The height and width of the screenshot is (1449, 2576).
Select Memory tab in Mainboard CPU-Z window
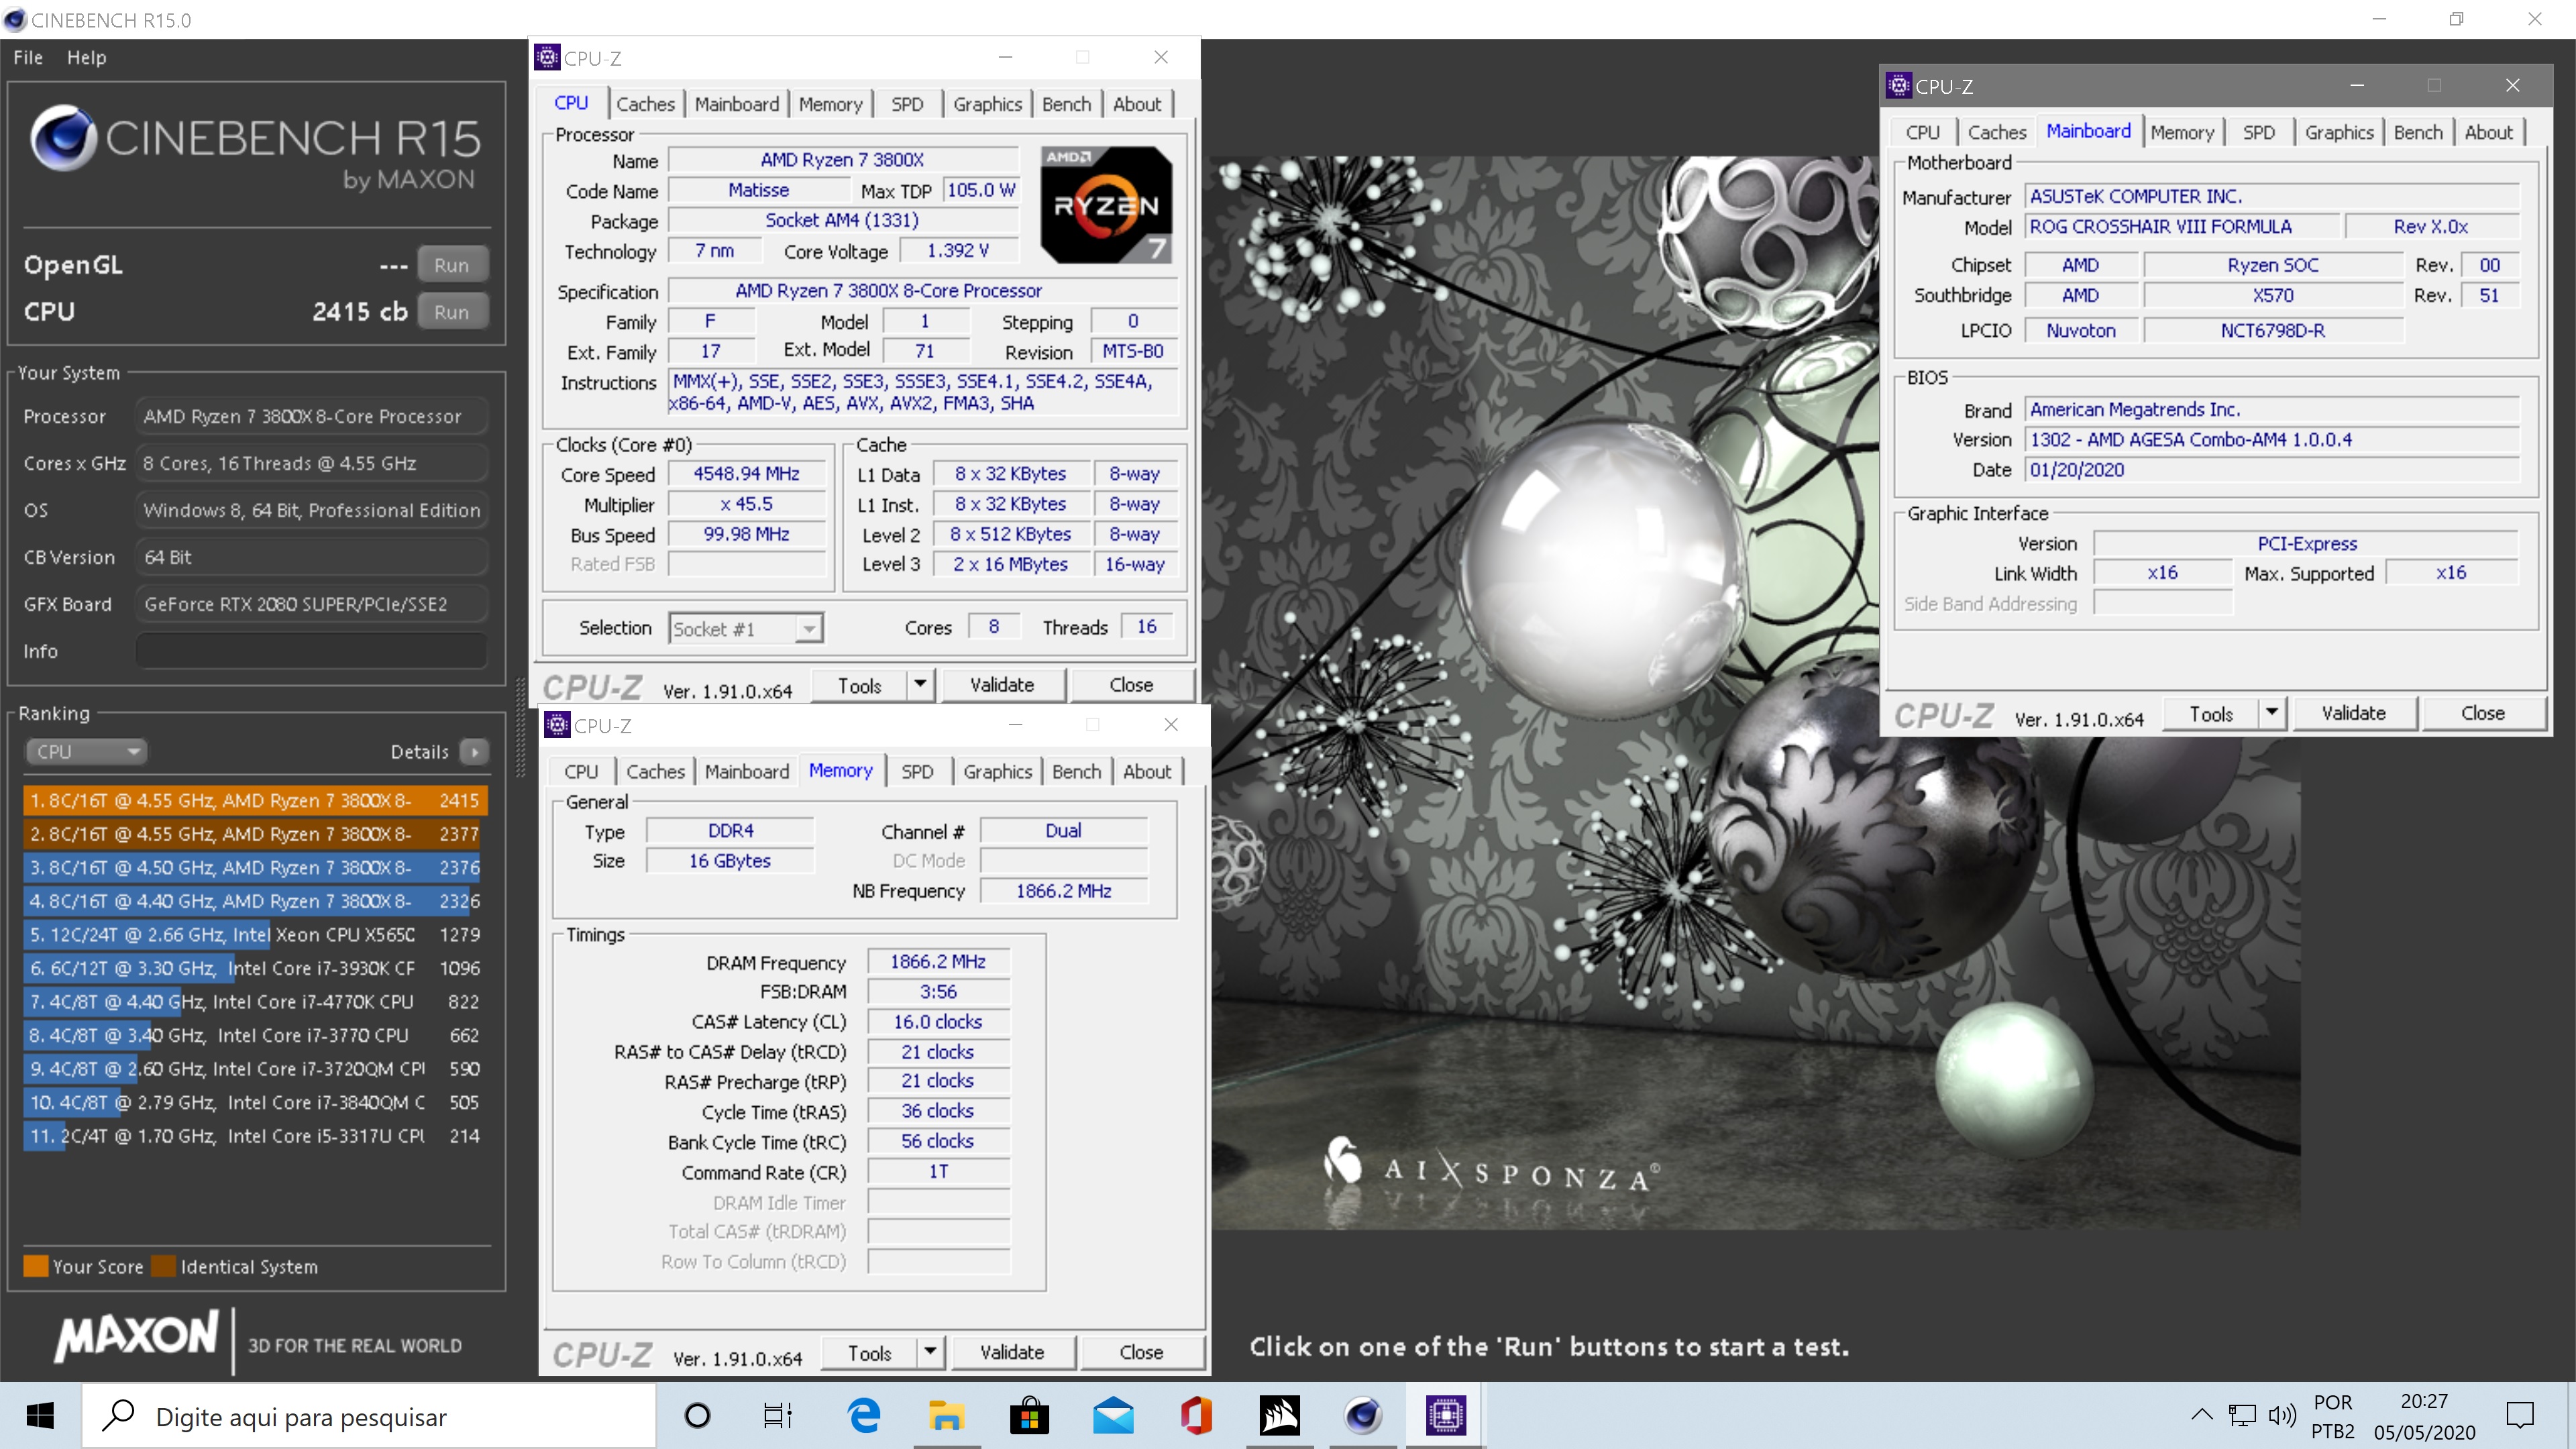tap(2182, 132)
